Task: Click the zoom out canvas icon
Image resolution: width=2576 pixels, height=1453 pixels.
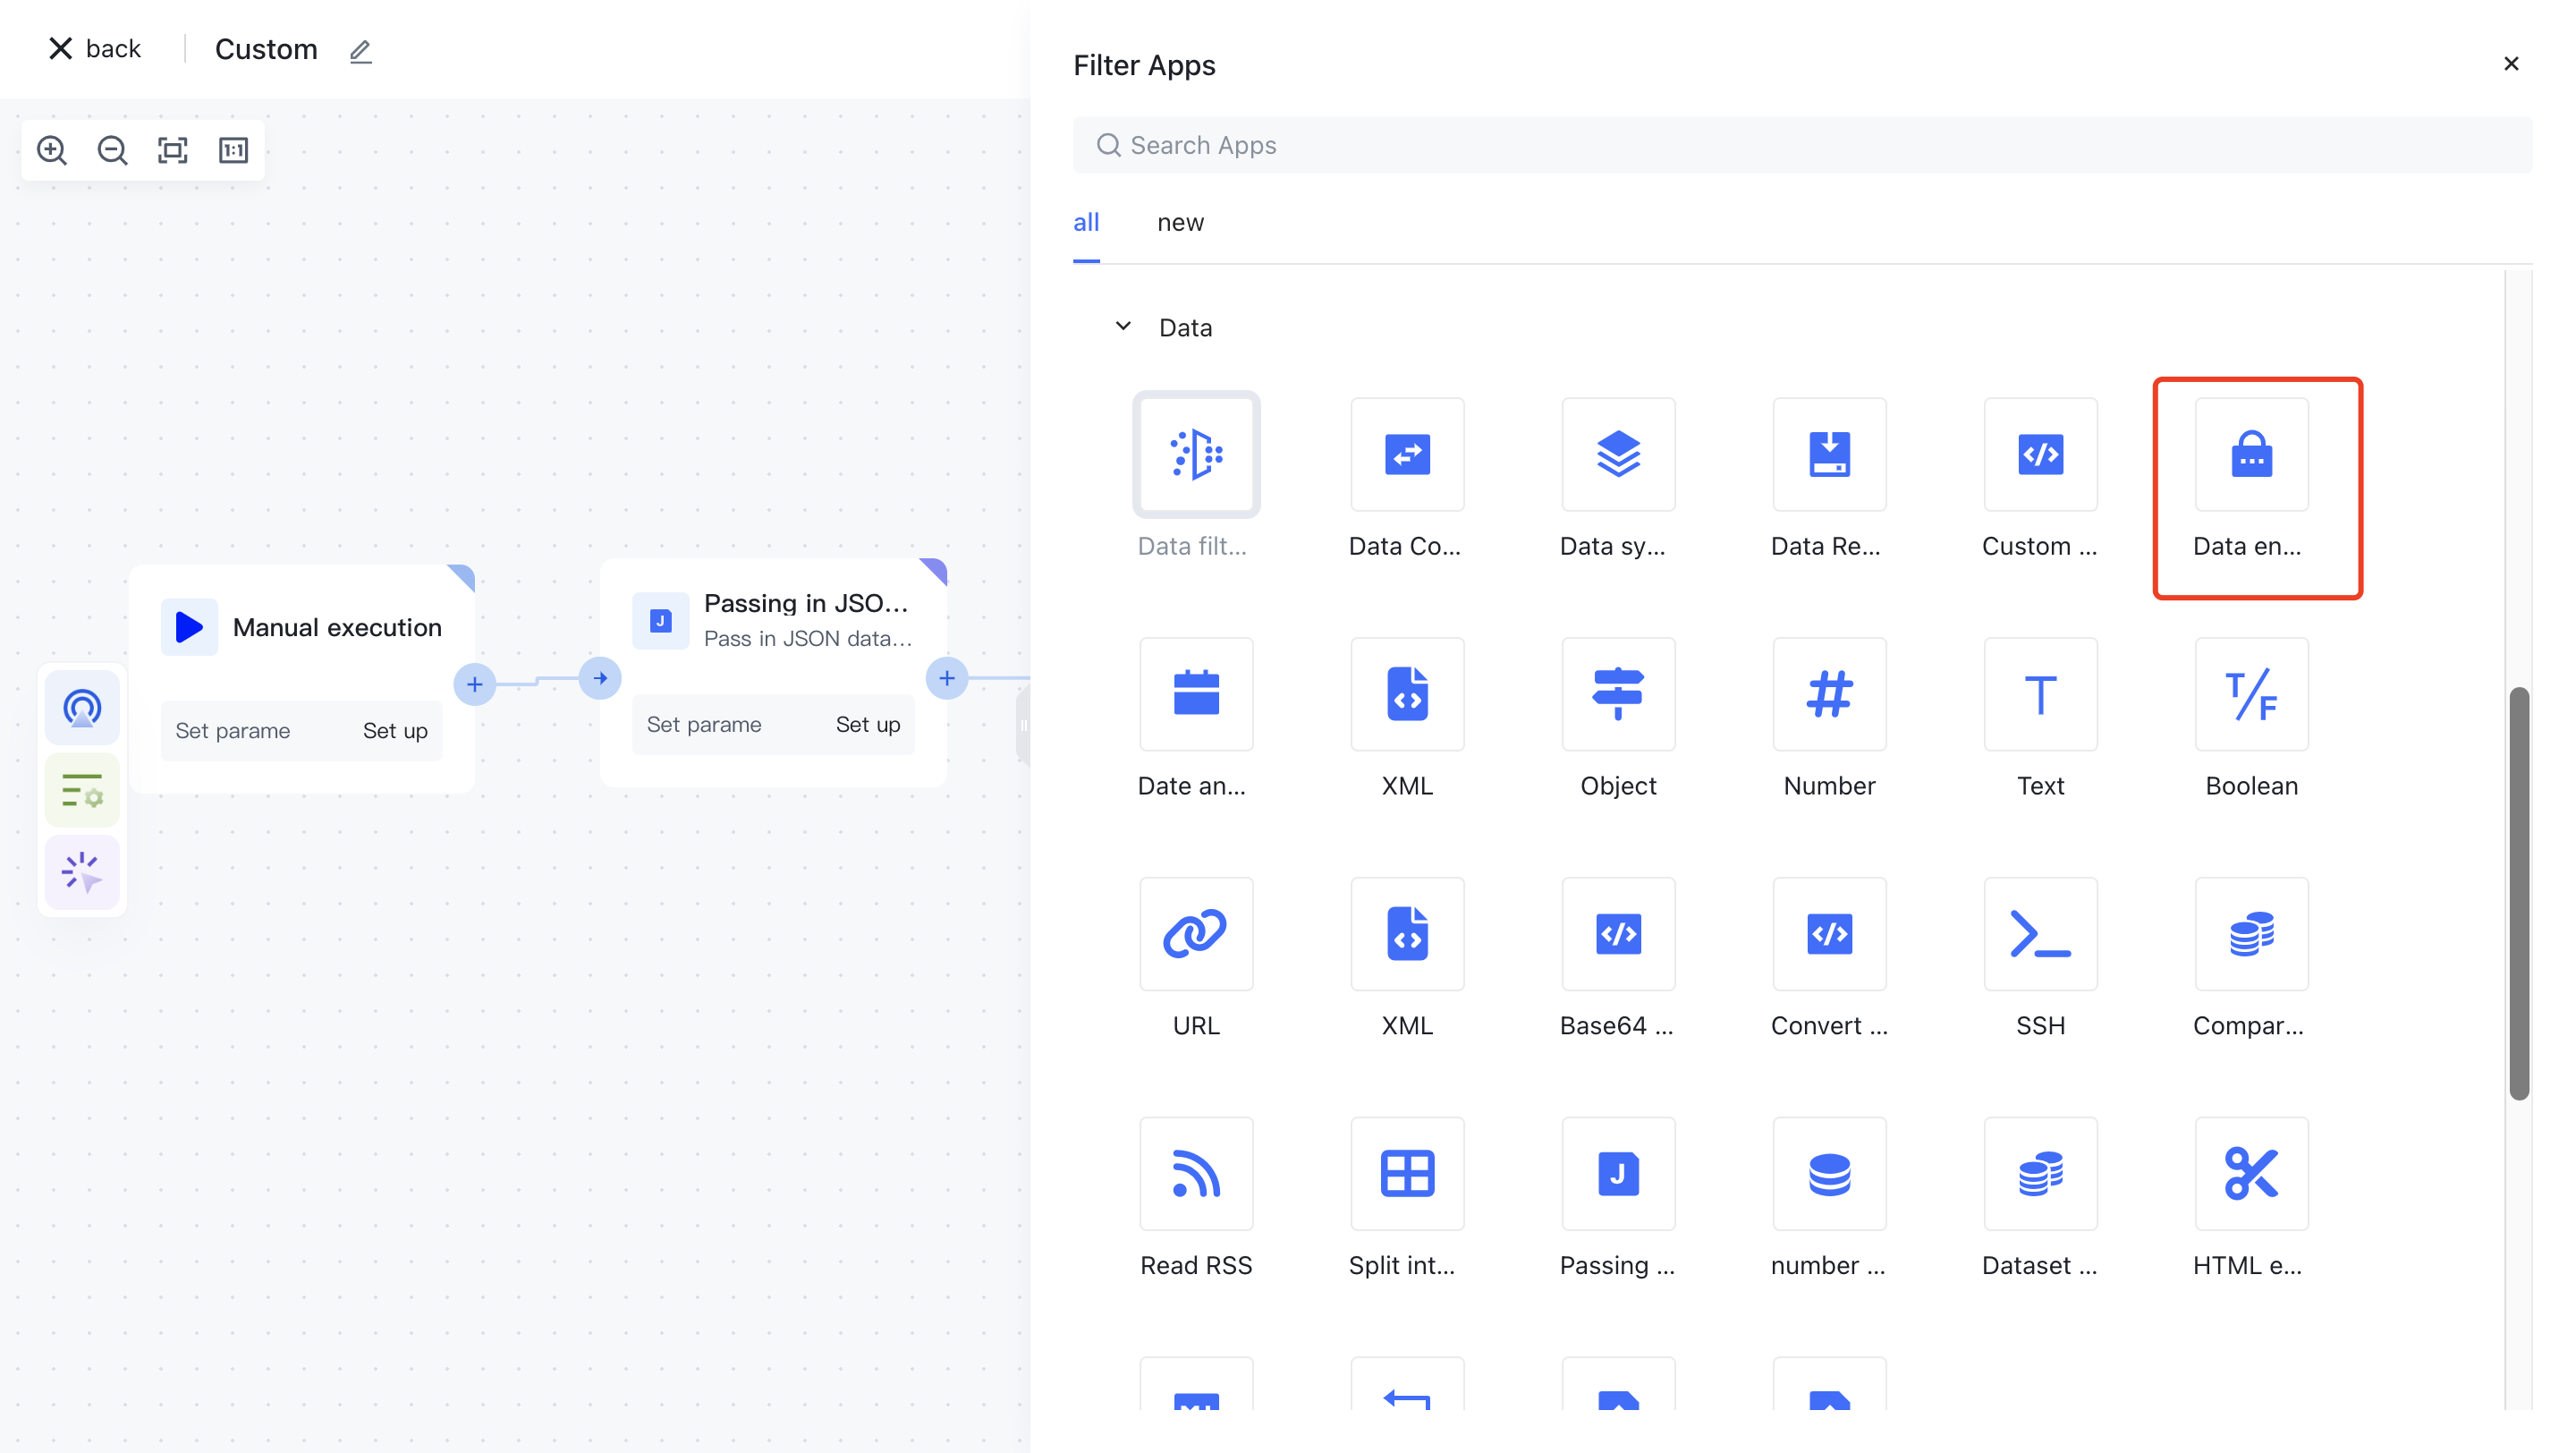Action: [x=112, y=150]
